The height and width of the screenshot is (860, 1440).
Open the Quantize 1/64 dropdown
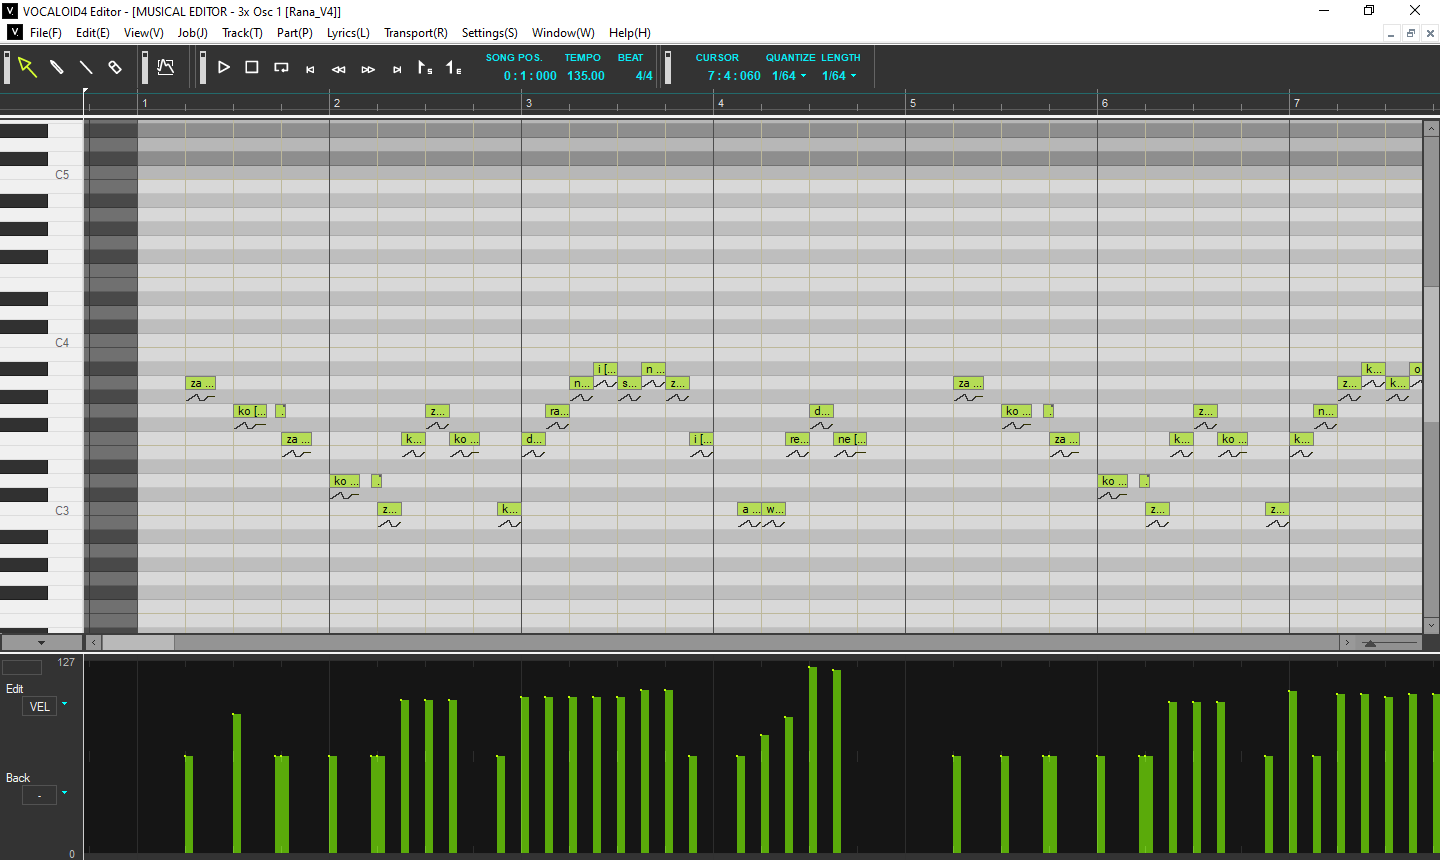[x=789, y=76]
